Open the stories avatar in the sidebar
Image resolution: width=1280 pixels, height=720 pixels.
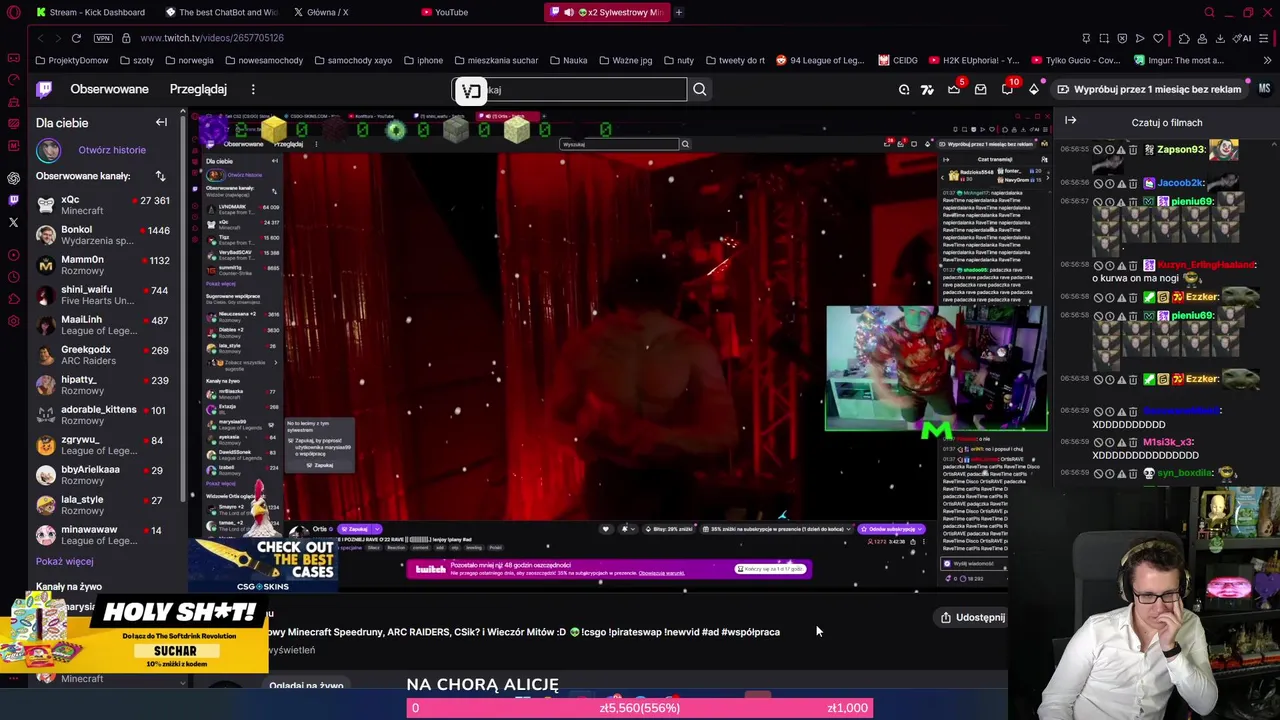click(48, 150)
